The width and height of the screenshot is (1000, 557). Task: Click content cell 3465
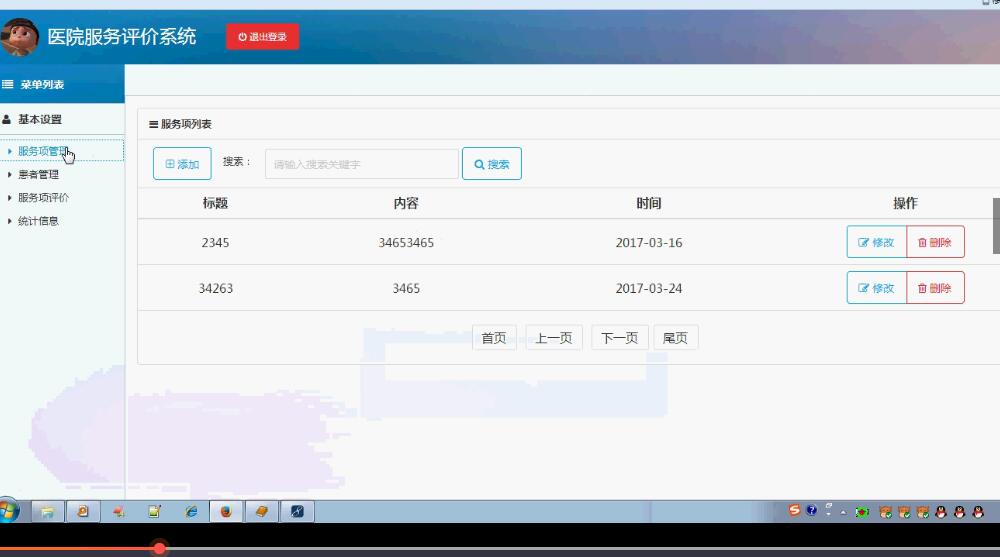click(x=406, y=288)
